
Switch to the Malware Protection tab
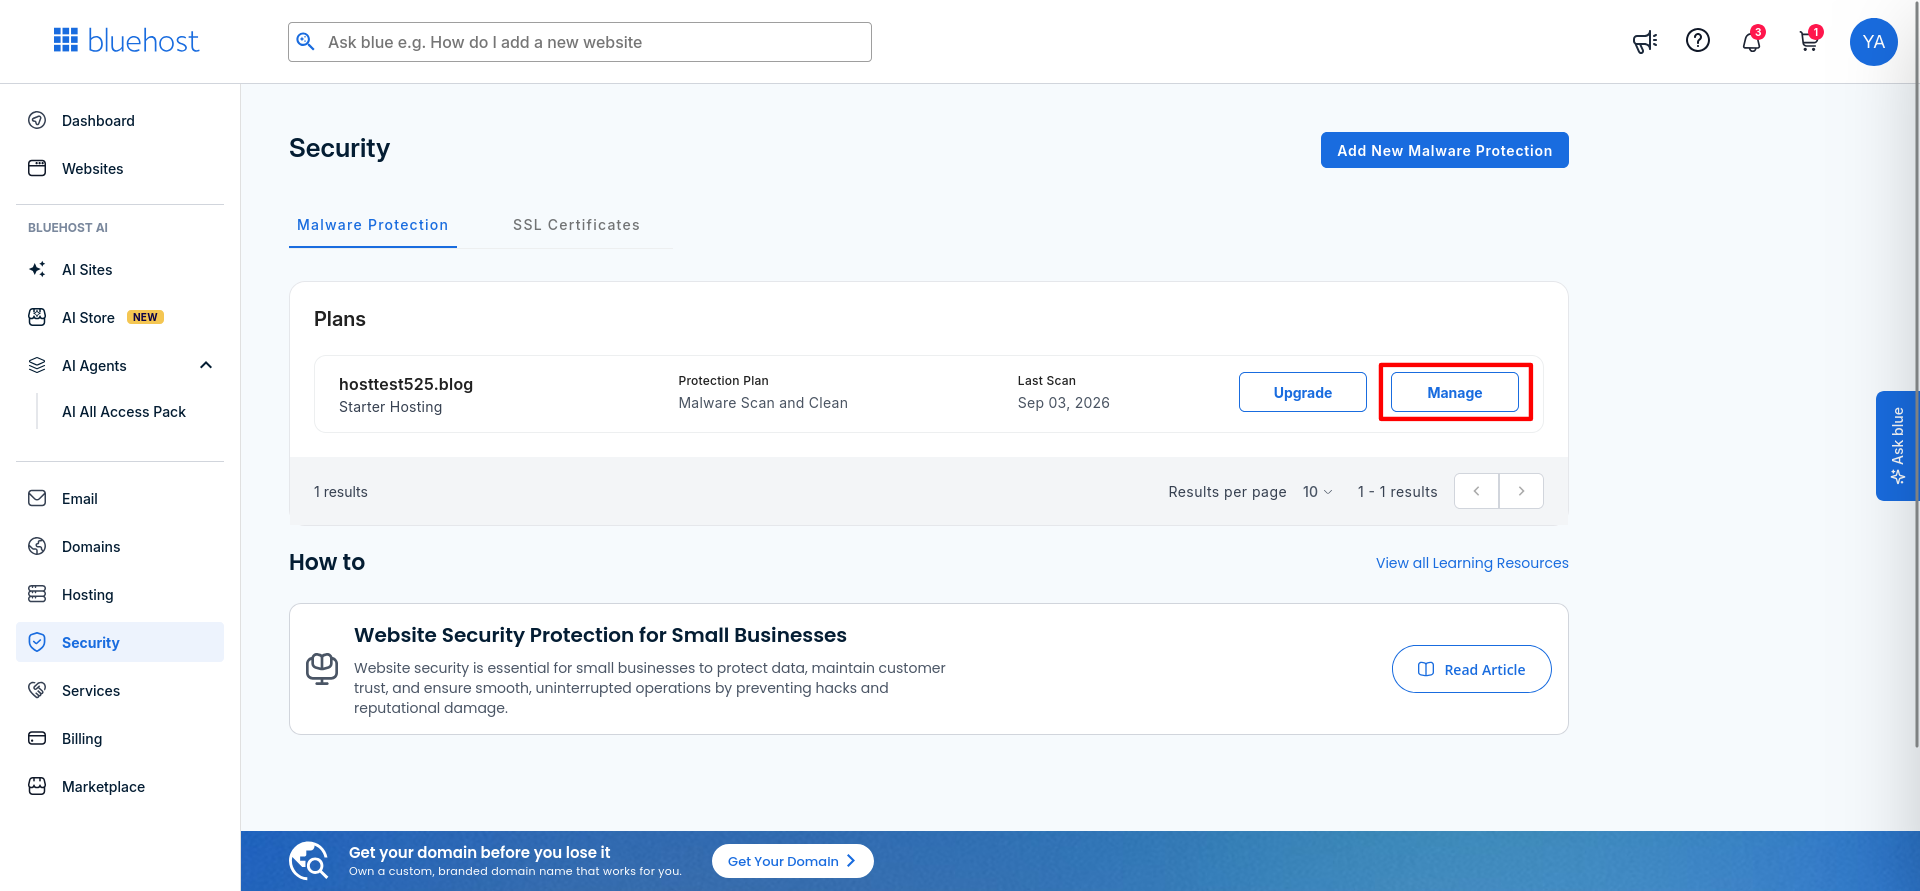tap(373, 225)
